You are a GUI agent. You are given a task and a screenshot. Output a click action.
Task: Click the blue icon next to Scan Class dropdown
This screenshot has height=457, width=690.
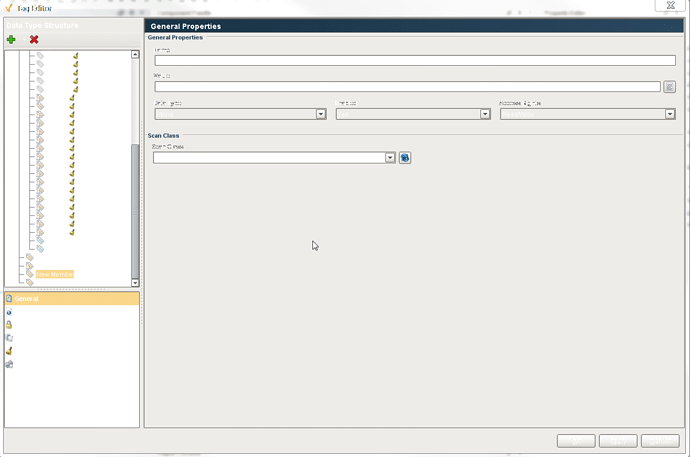(x=405, y=157)
